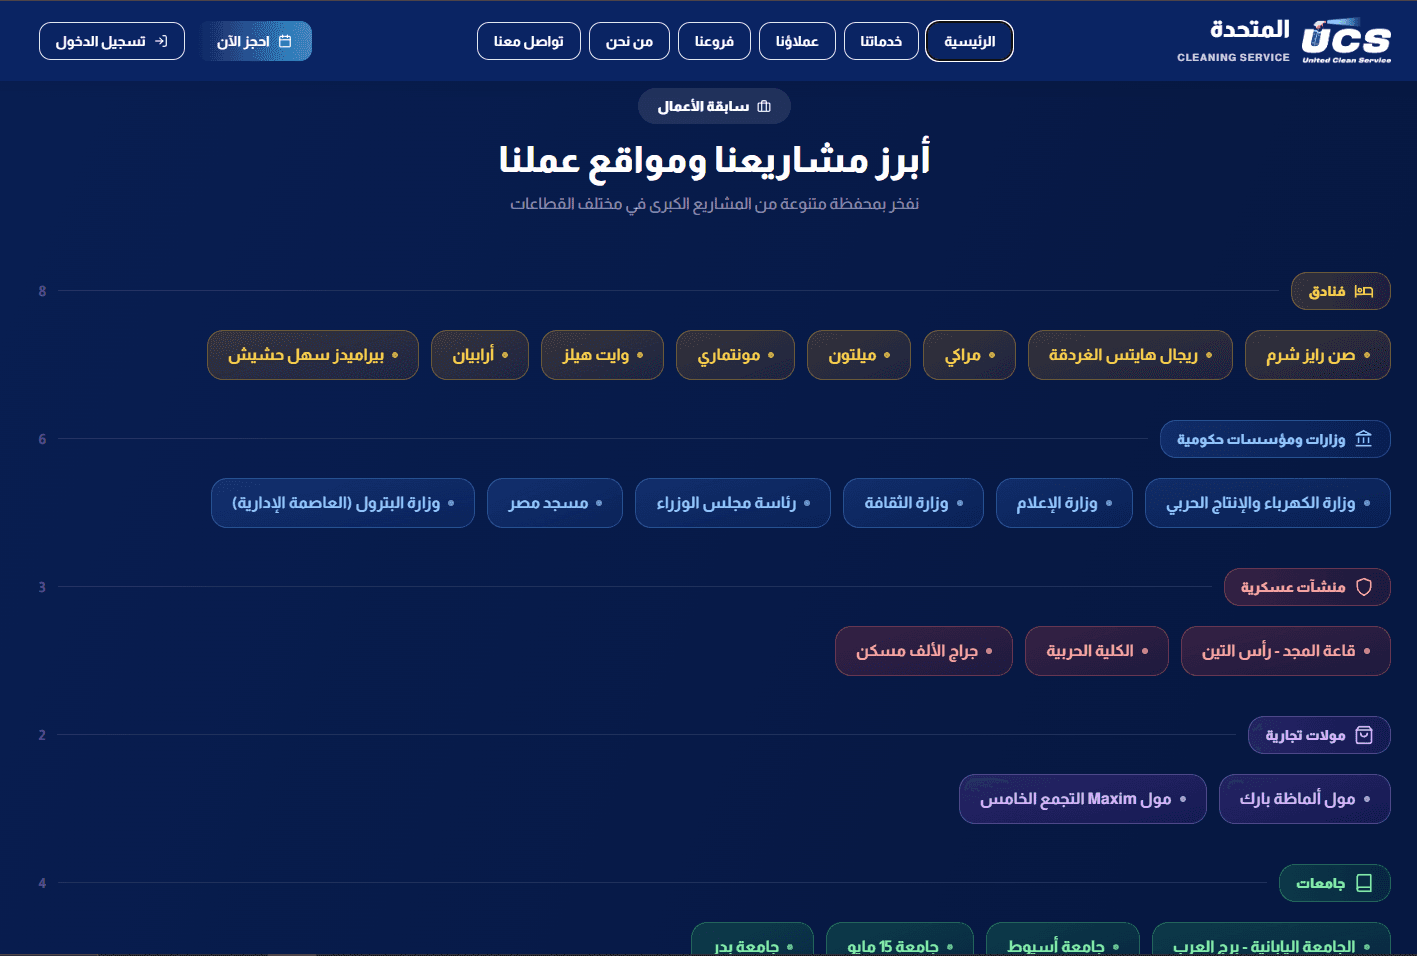Open the فروعنا nav item
Image resolution: width=1417 pixels, height=956 pixels.
point(714,41)
